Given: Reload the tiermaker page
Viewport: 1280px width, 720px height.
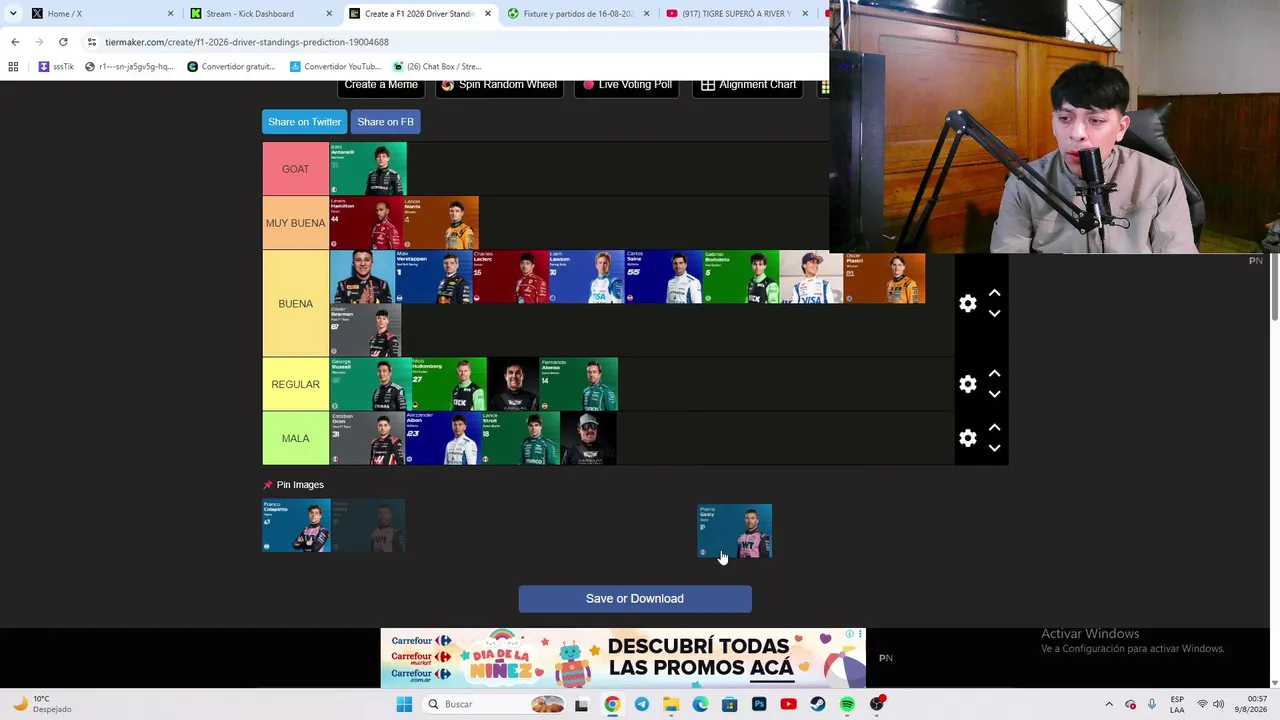Looking at the screenshot, I should click(x=63, y=42).
